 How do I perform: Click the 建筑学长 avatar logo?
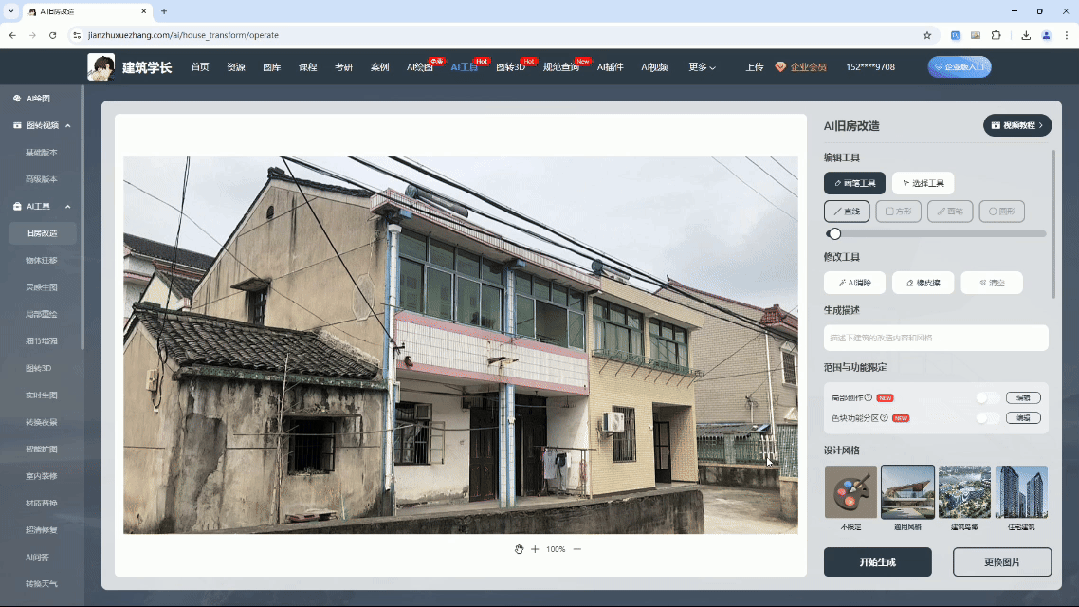click(101, 67)
